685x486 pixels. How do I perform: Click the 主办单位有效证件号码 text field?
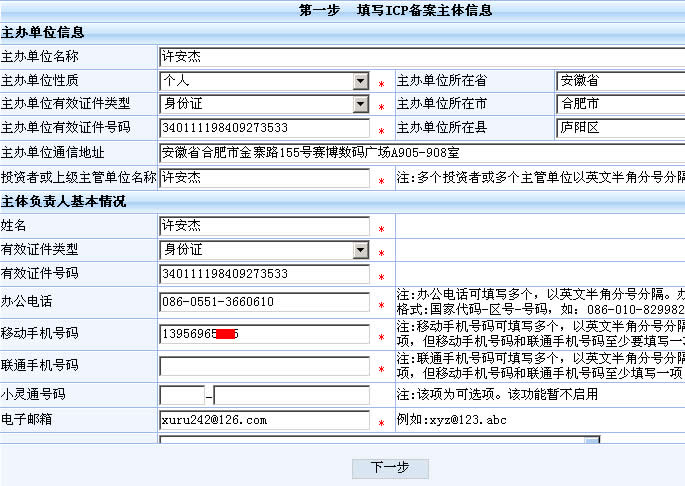[x=264, y=128]
